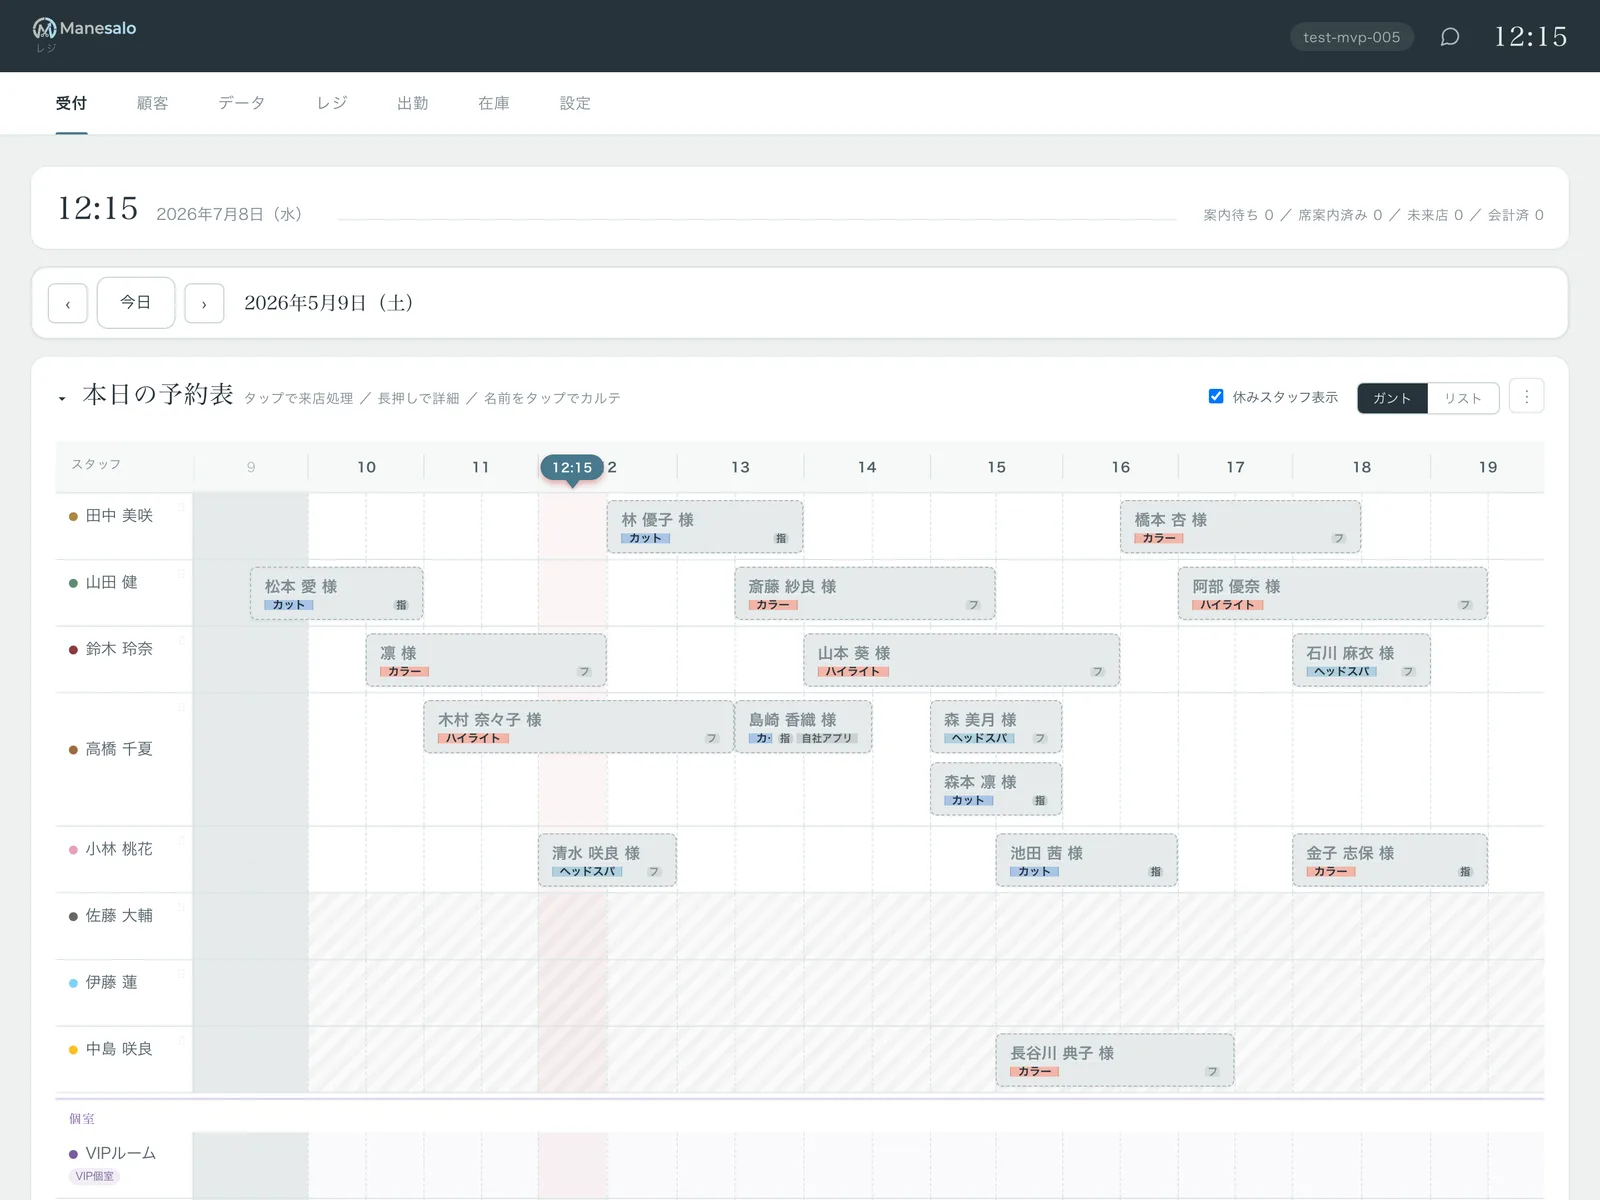Open 松本 愛 様 reservation card
The width and height of the screenshot is (1600, 1200).
[337, 594]
